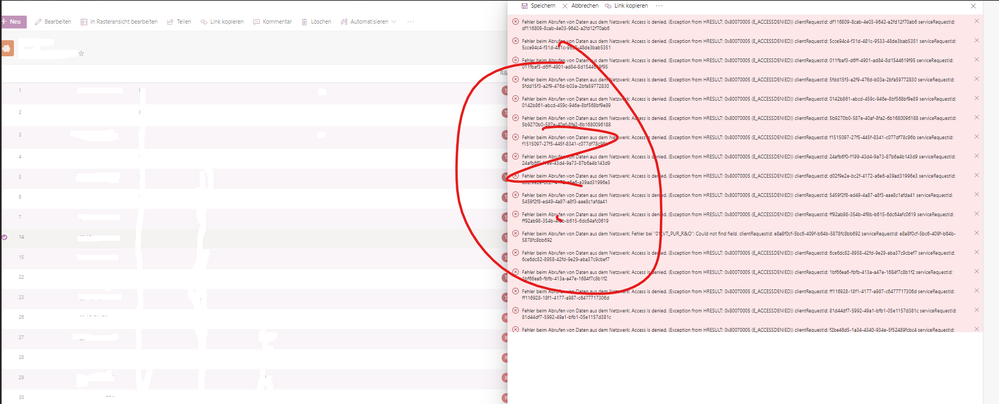Select list row numbered 22
Viewport: 999px width, 404px height.
pyautogui.click(x=254, y=277)
